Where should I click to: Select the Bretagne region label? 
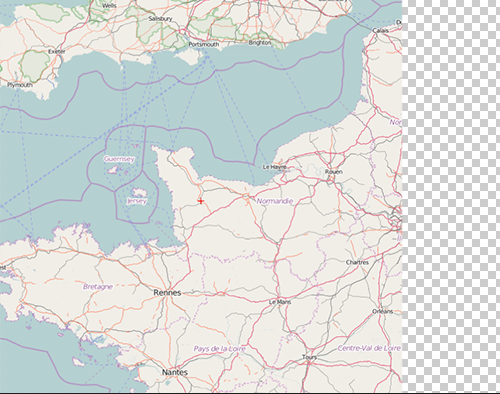98,287
